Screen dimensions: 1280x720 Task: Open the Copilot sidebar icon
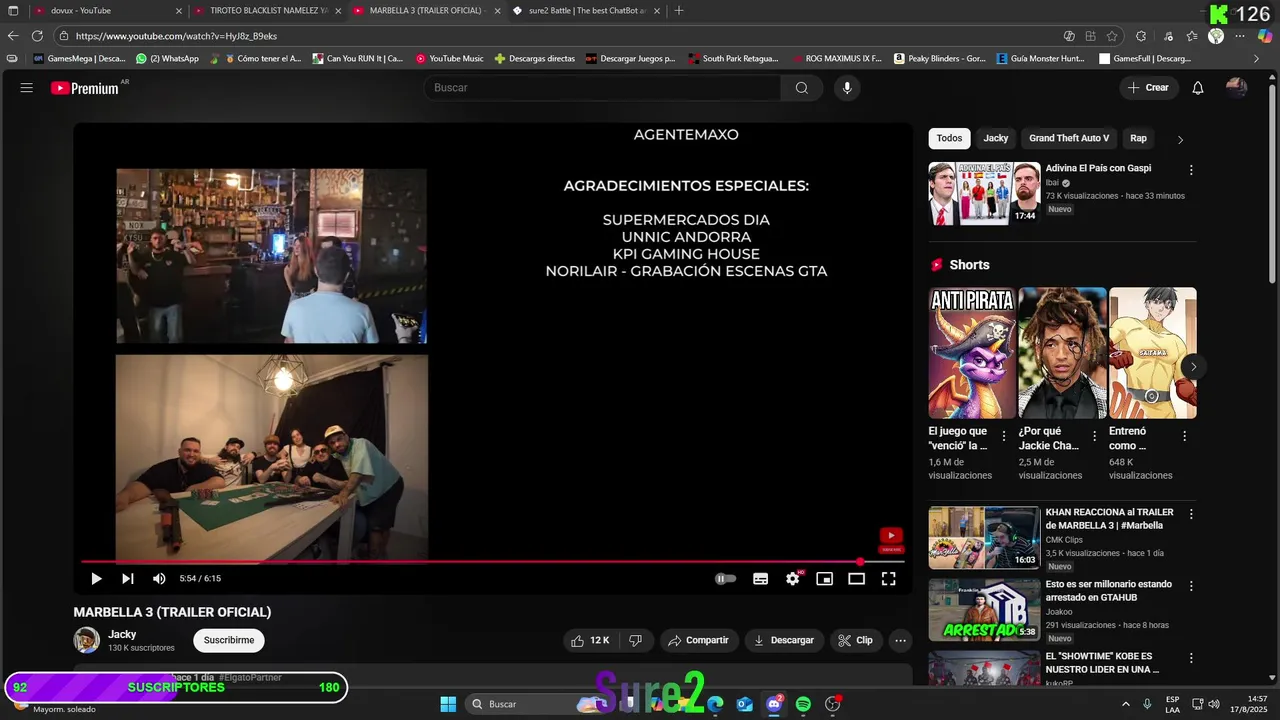(1265, 36)
